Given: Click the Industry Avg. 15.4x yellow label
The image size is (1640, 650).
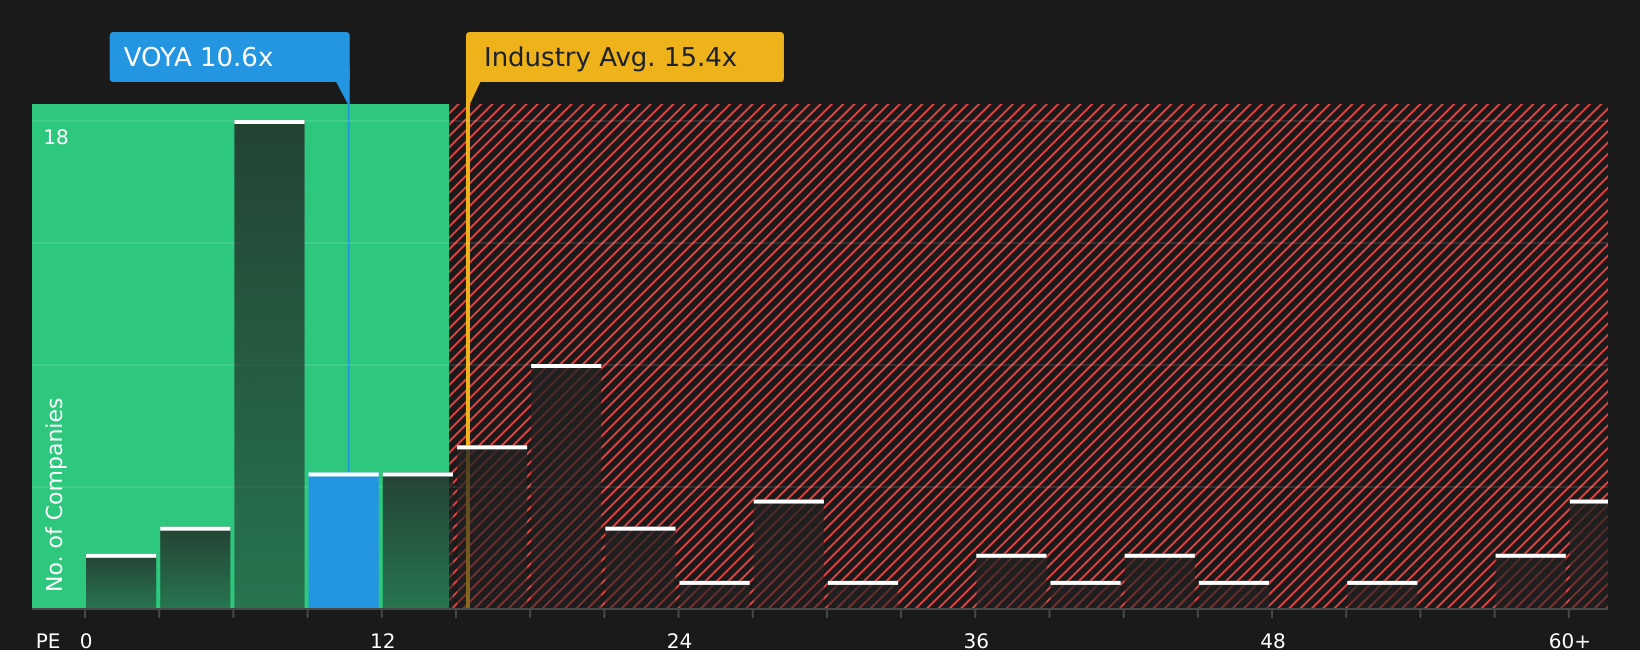Looking at the screenshot, I should [624, 57].
